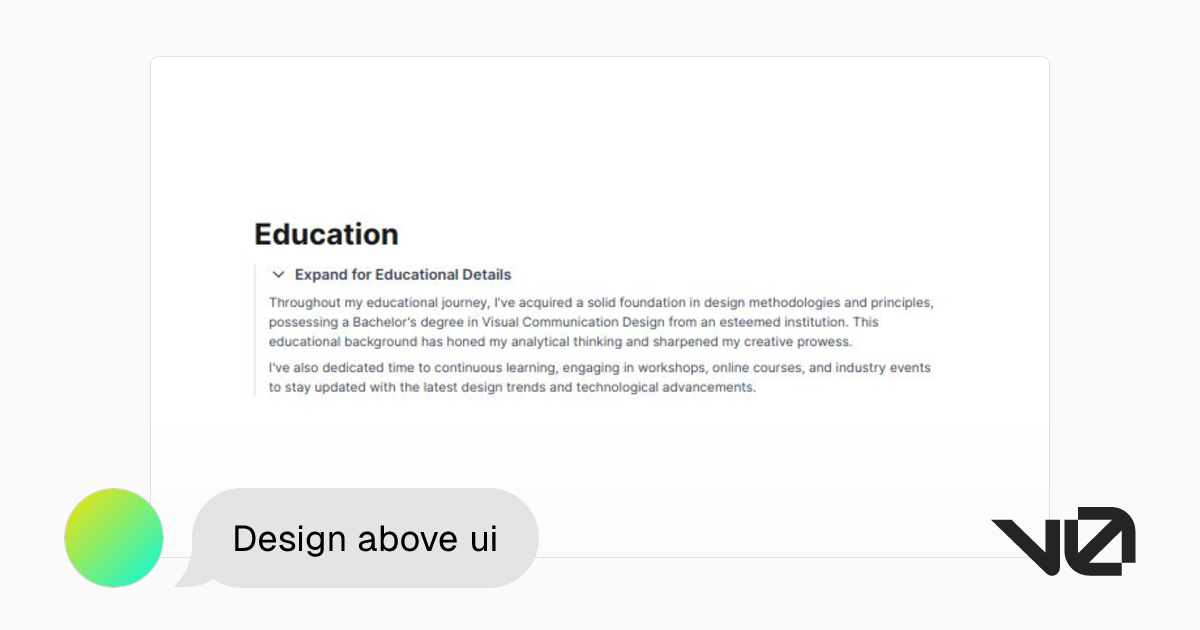This screenshot has height=630, width=1200.
Task: Click the downward arrow before the expander label
Action: pyautogui.click(x=279, y=274)
